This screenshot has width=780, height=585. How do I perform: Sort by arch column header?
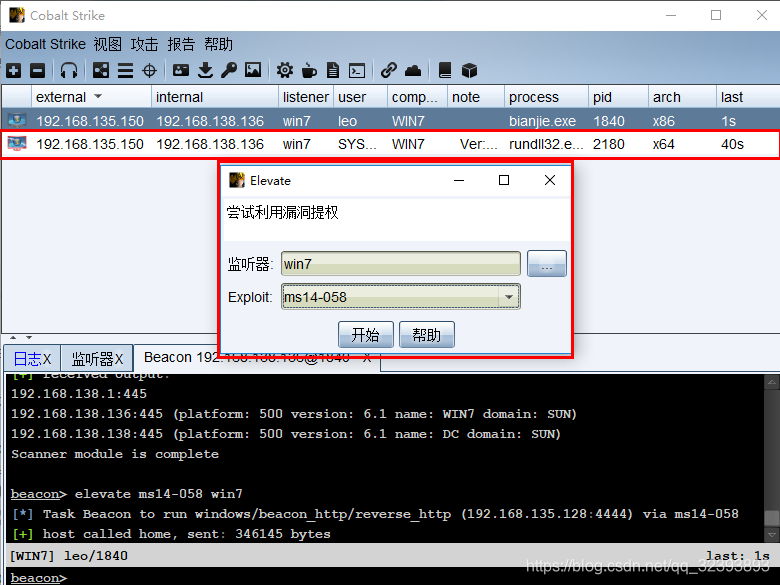pyautogui.click(x=682, y=97)
